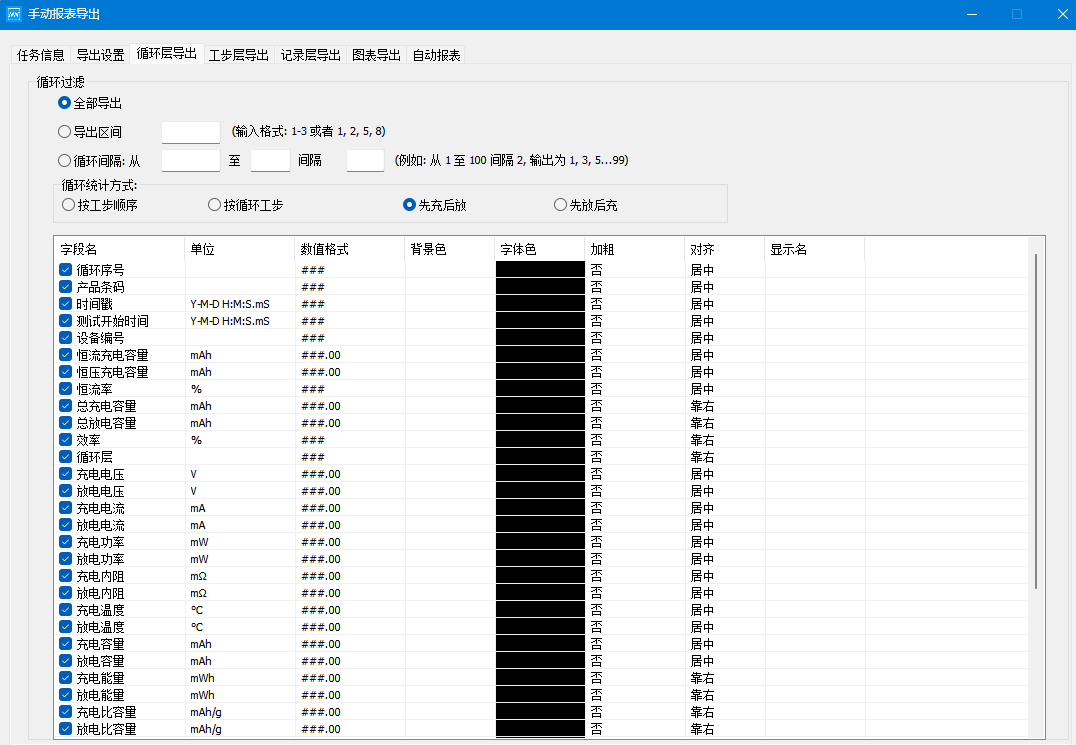1076x745 pixels.
Task: Open the 任务信息 tab
Action: [40, 55]
